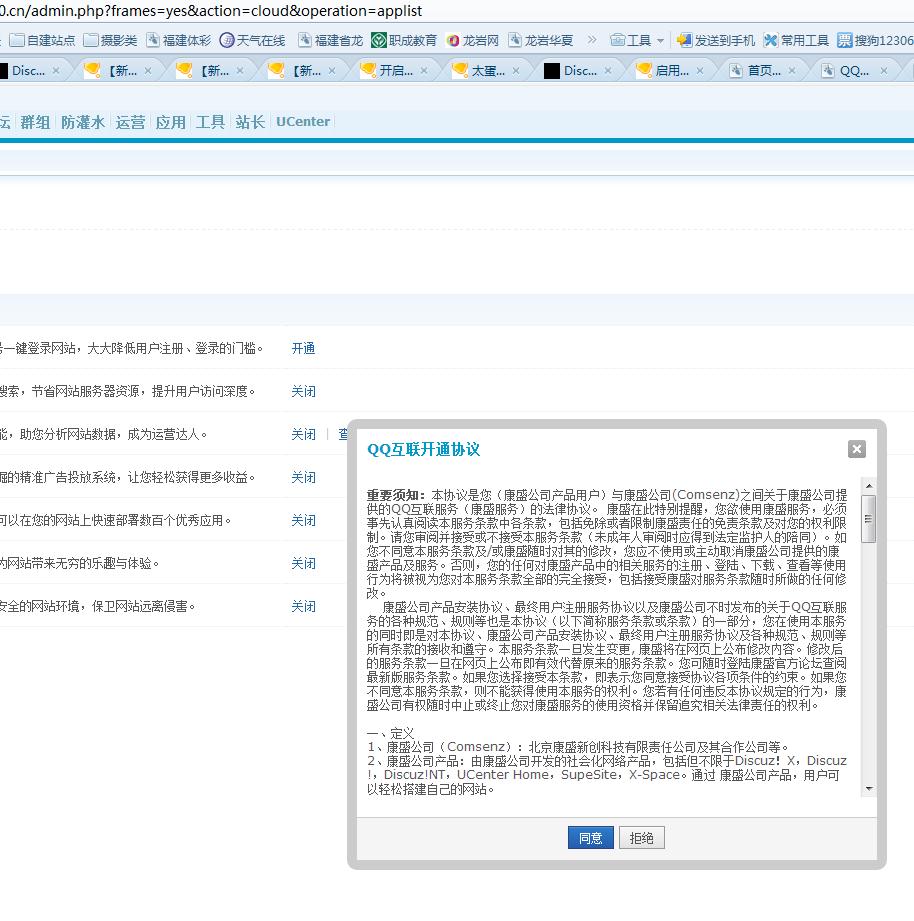Close the QQ... browser tab
This screenshot has width=914, height=921.
[x=883, y=71]
